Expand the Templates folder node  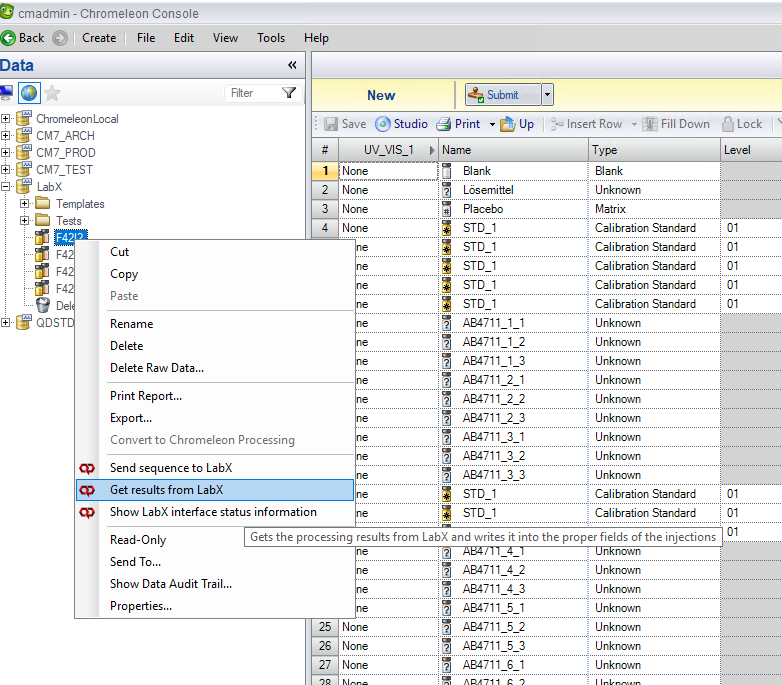(x=24, y=203)
